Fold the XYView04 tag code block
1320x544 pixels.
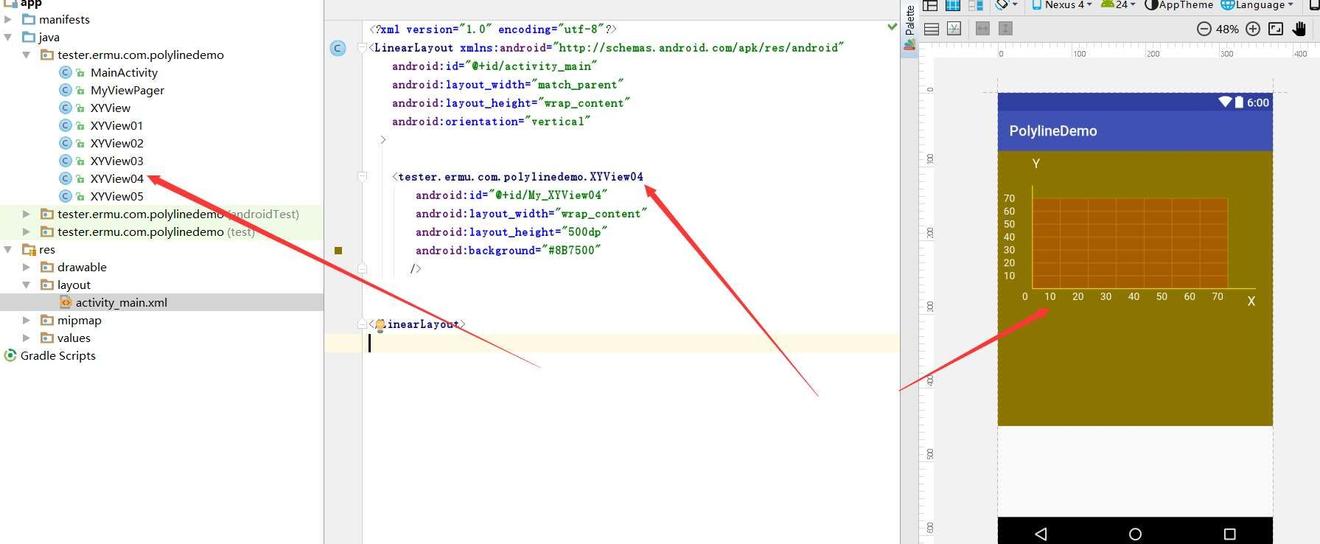pos(362,177)
